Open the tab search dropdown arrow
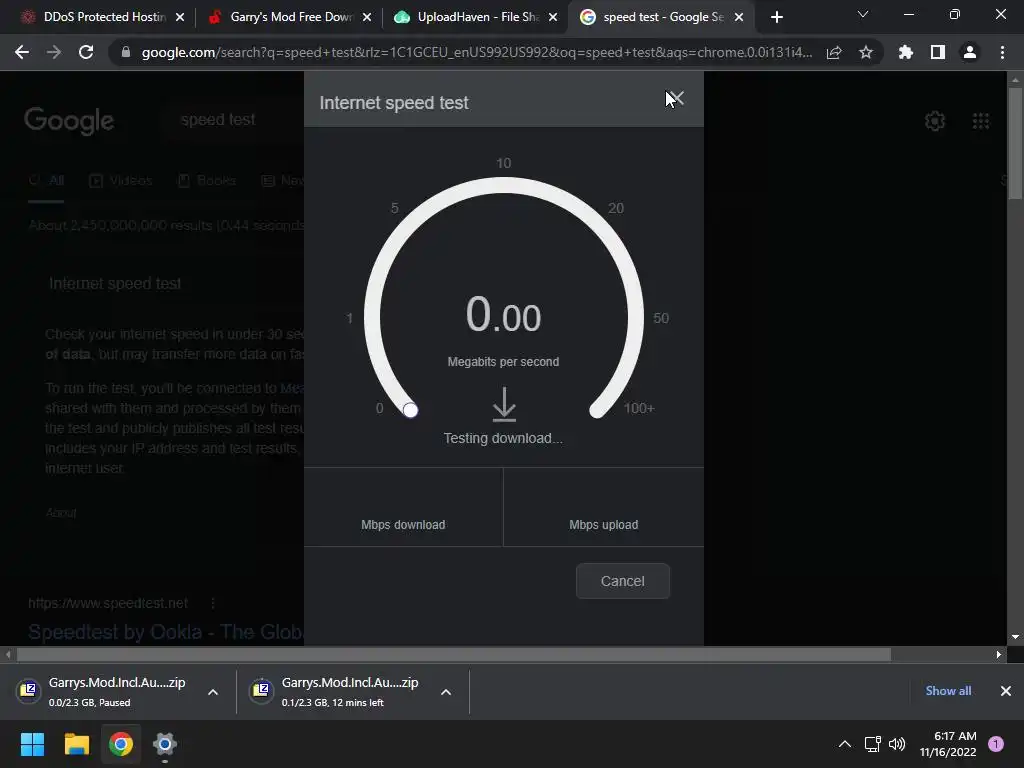1024x768 pixels. coord(863,14)
